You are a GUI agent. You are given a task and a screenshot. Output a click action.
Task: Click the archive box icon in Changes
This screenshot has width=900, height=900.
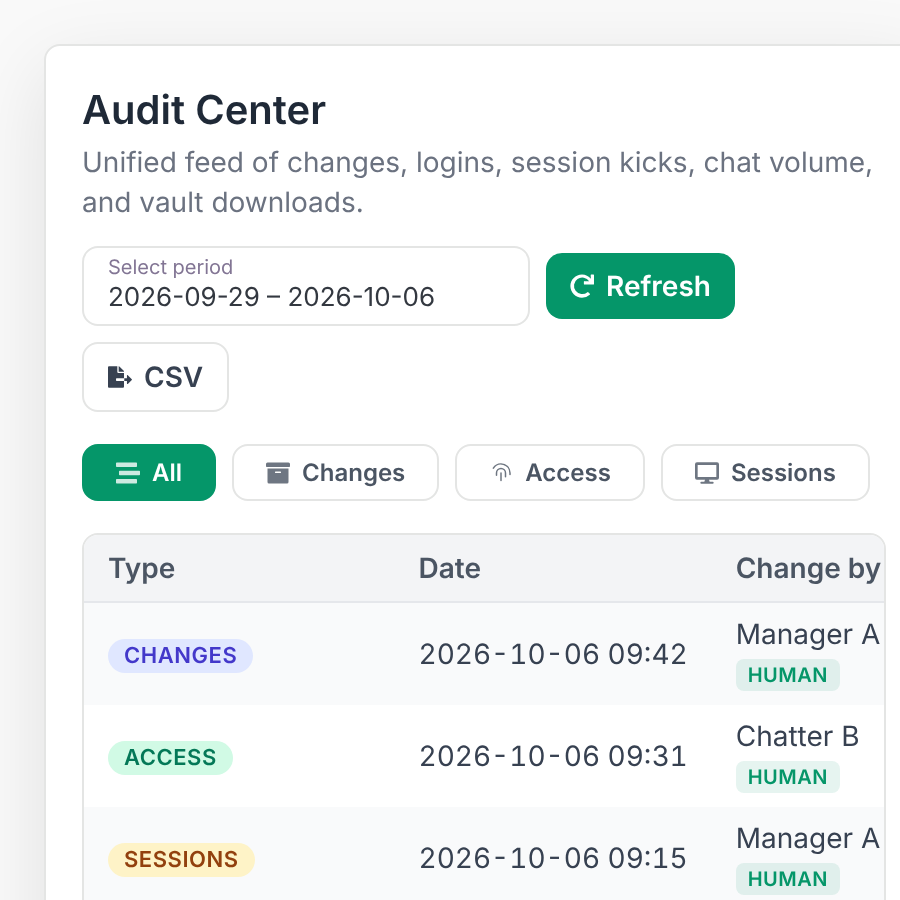click(x=278, y=473)
